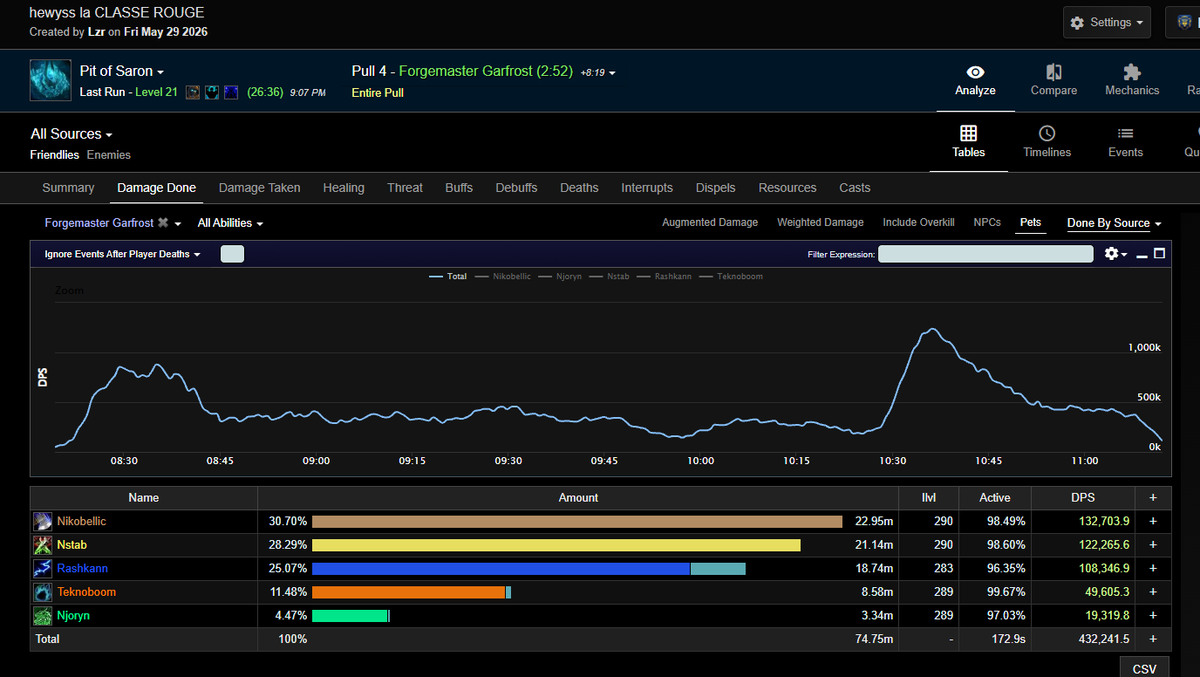Click Rashkann's class icon
The image size is (1200, 677).
43,569
